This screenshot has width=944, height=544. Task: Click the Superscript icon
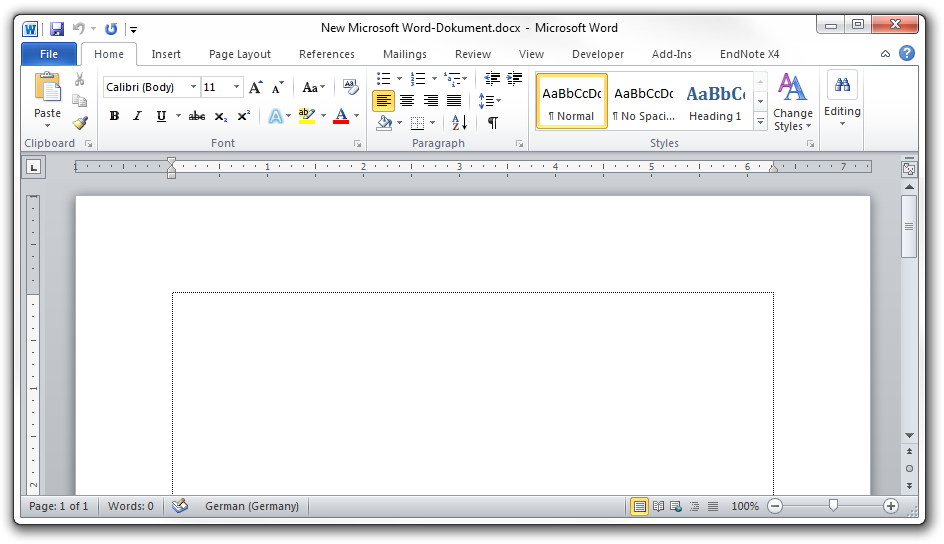point(243,116)
